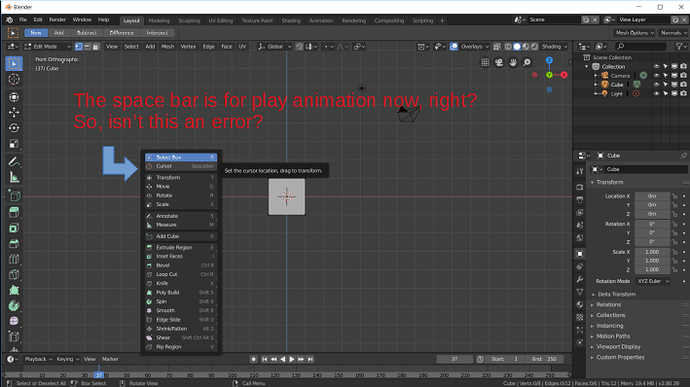Expand the Viewport Display panel
690x387 pixels.
point(618,347)
